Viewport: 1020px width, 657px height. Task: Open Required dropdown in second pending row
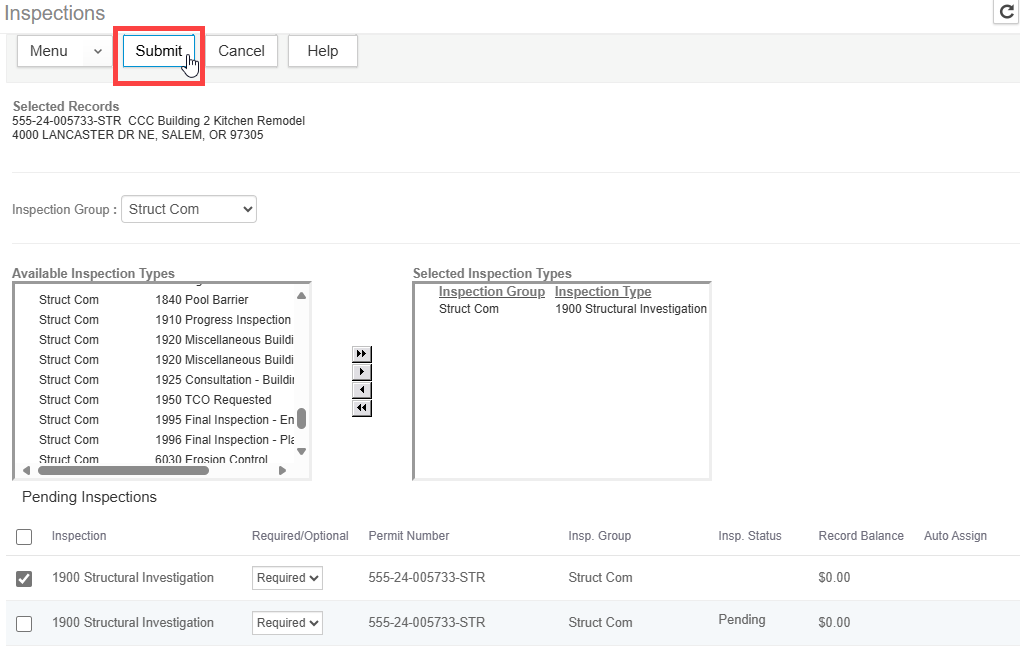coord(287,623)
